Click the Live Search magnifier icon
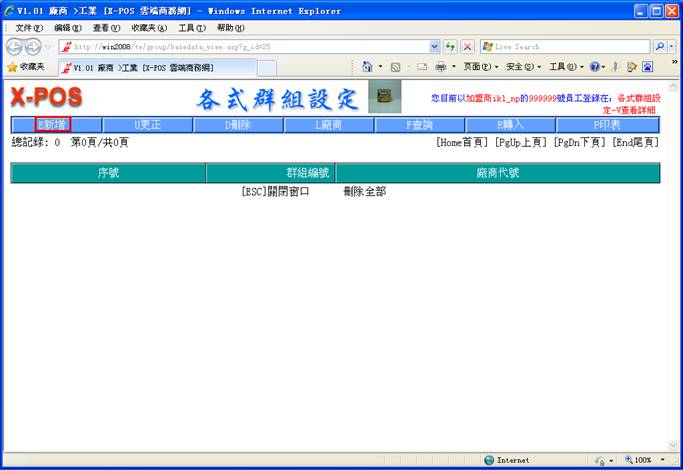The width and height of the screenshot is (683, 470). [660, 47]
